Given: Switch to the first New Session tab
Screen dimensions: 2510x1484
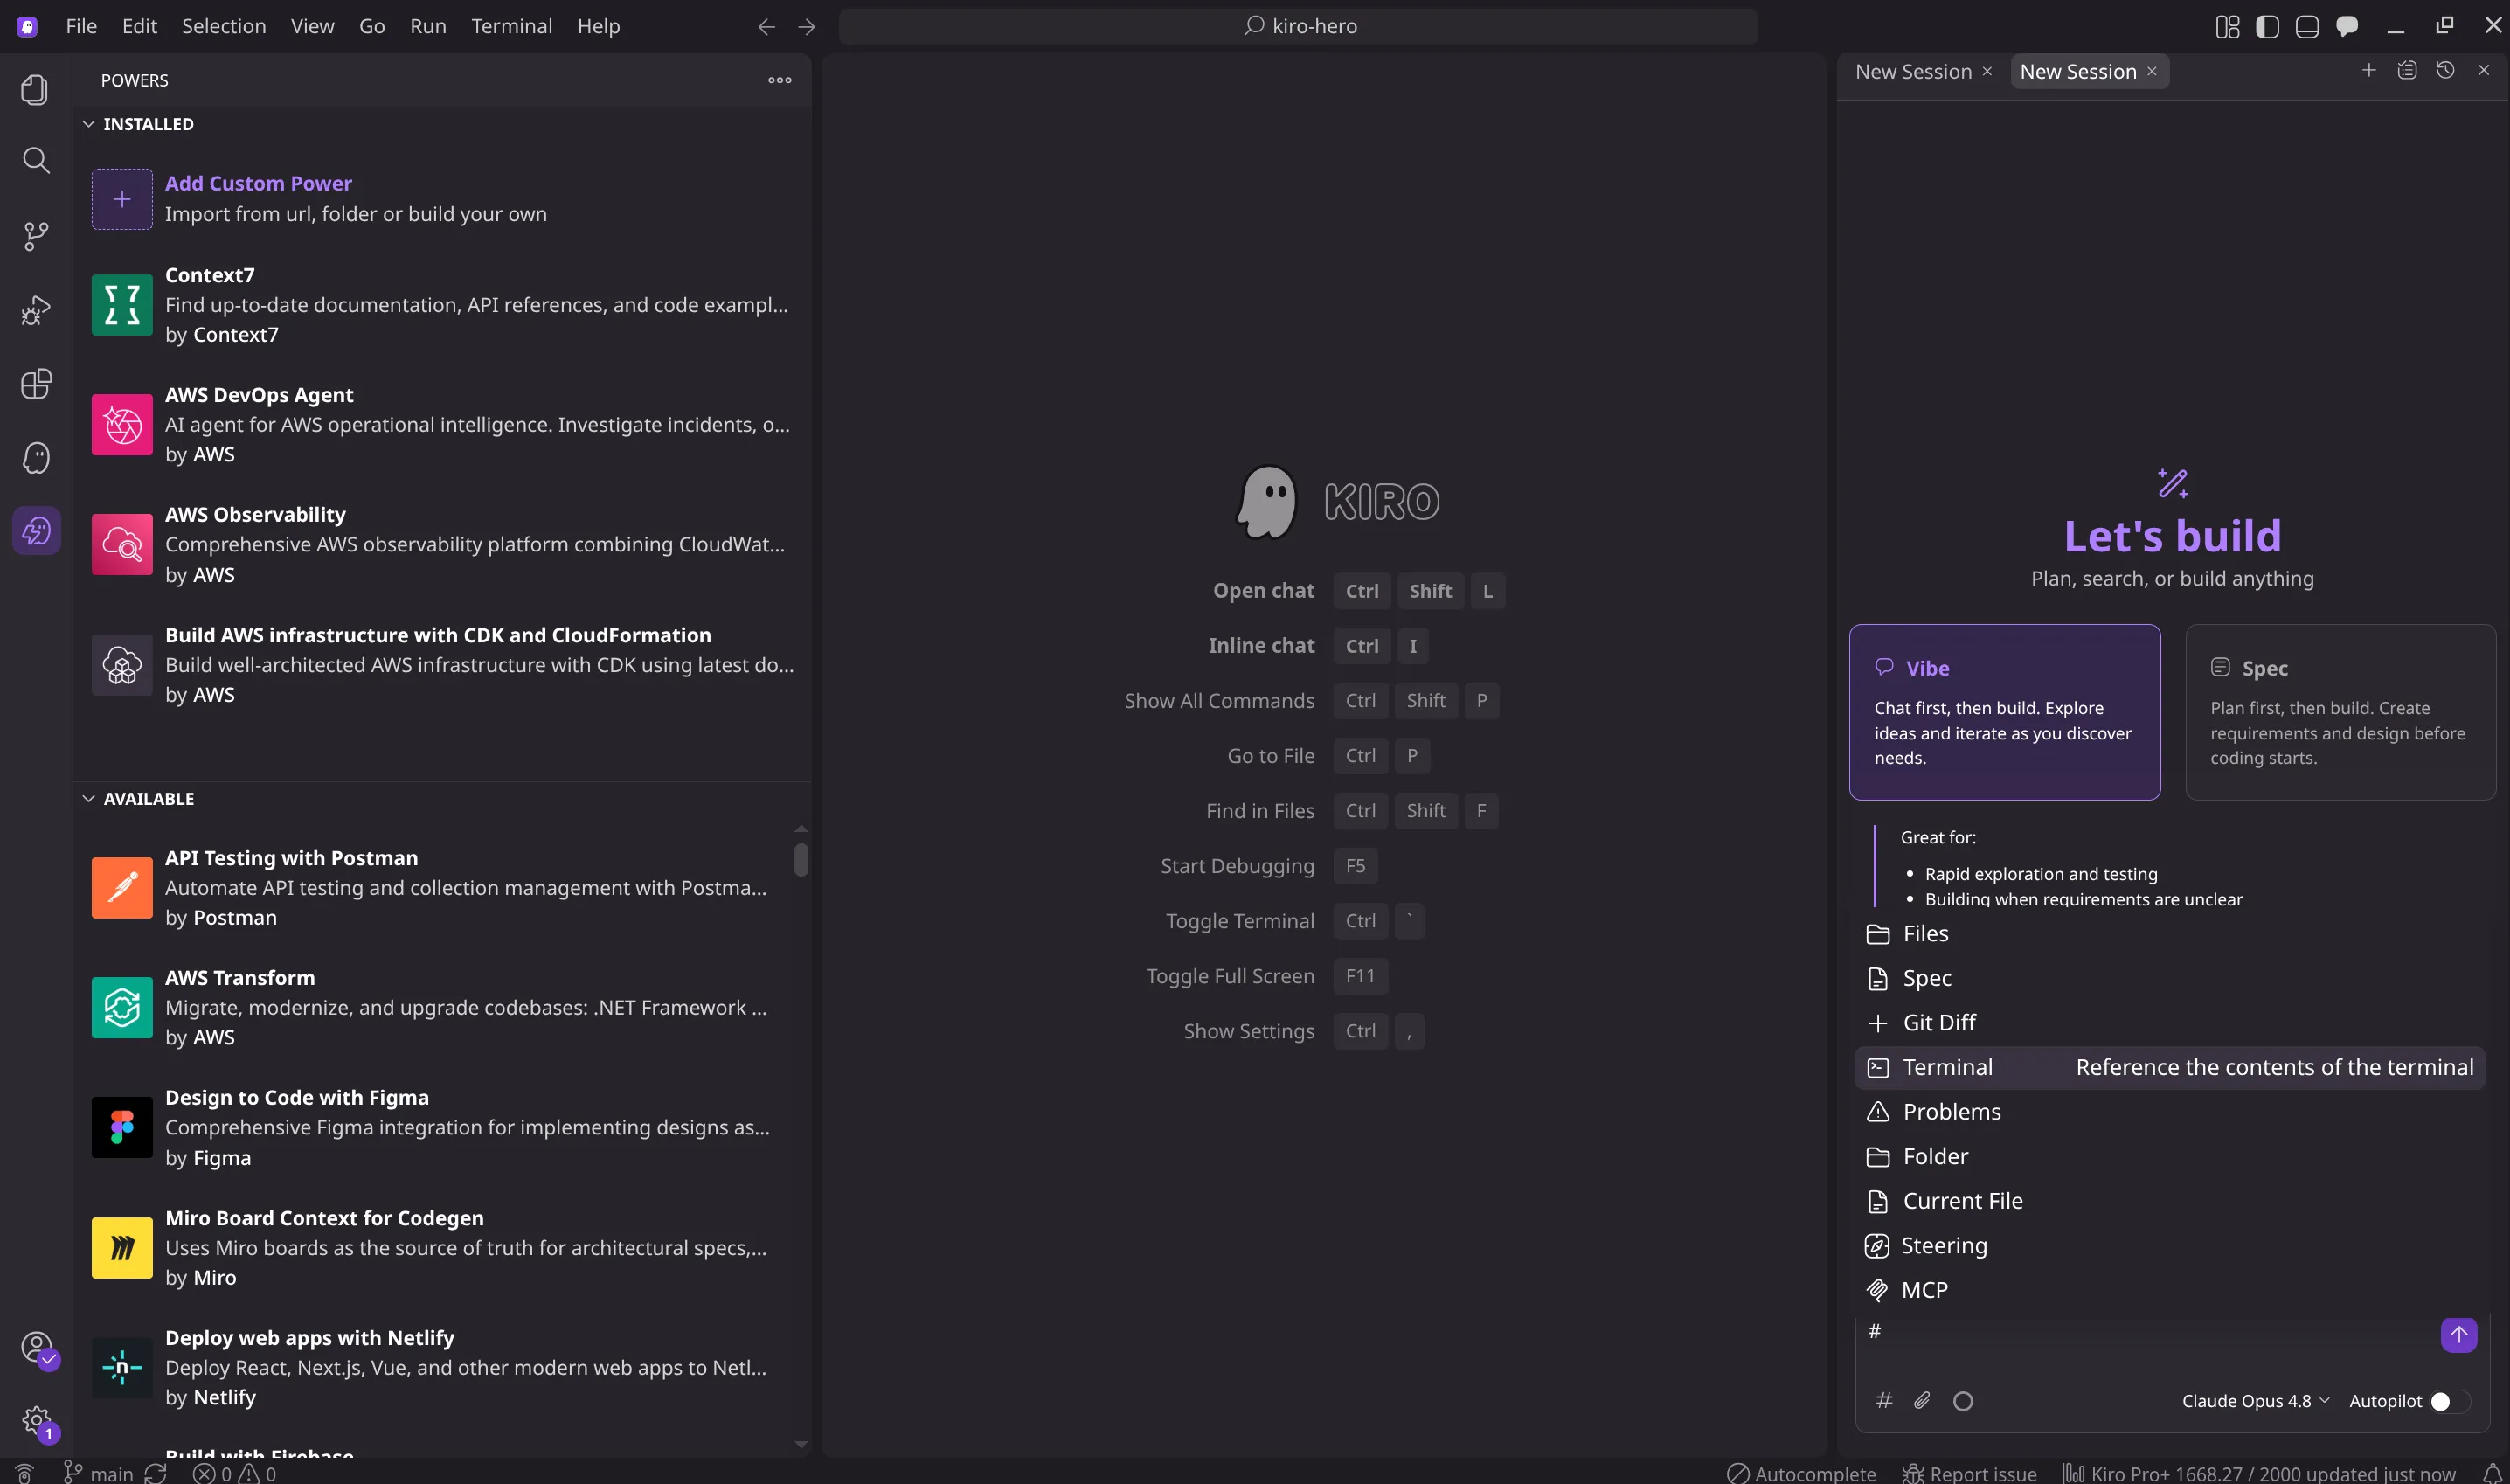Looking at the screenshot, I should click(x=1913, y=71).
